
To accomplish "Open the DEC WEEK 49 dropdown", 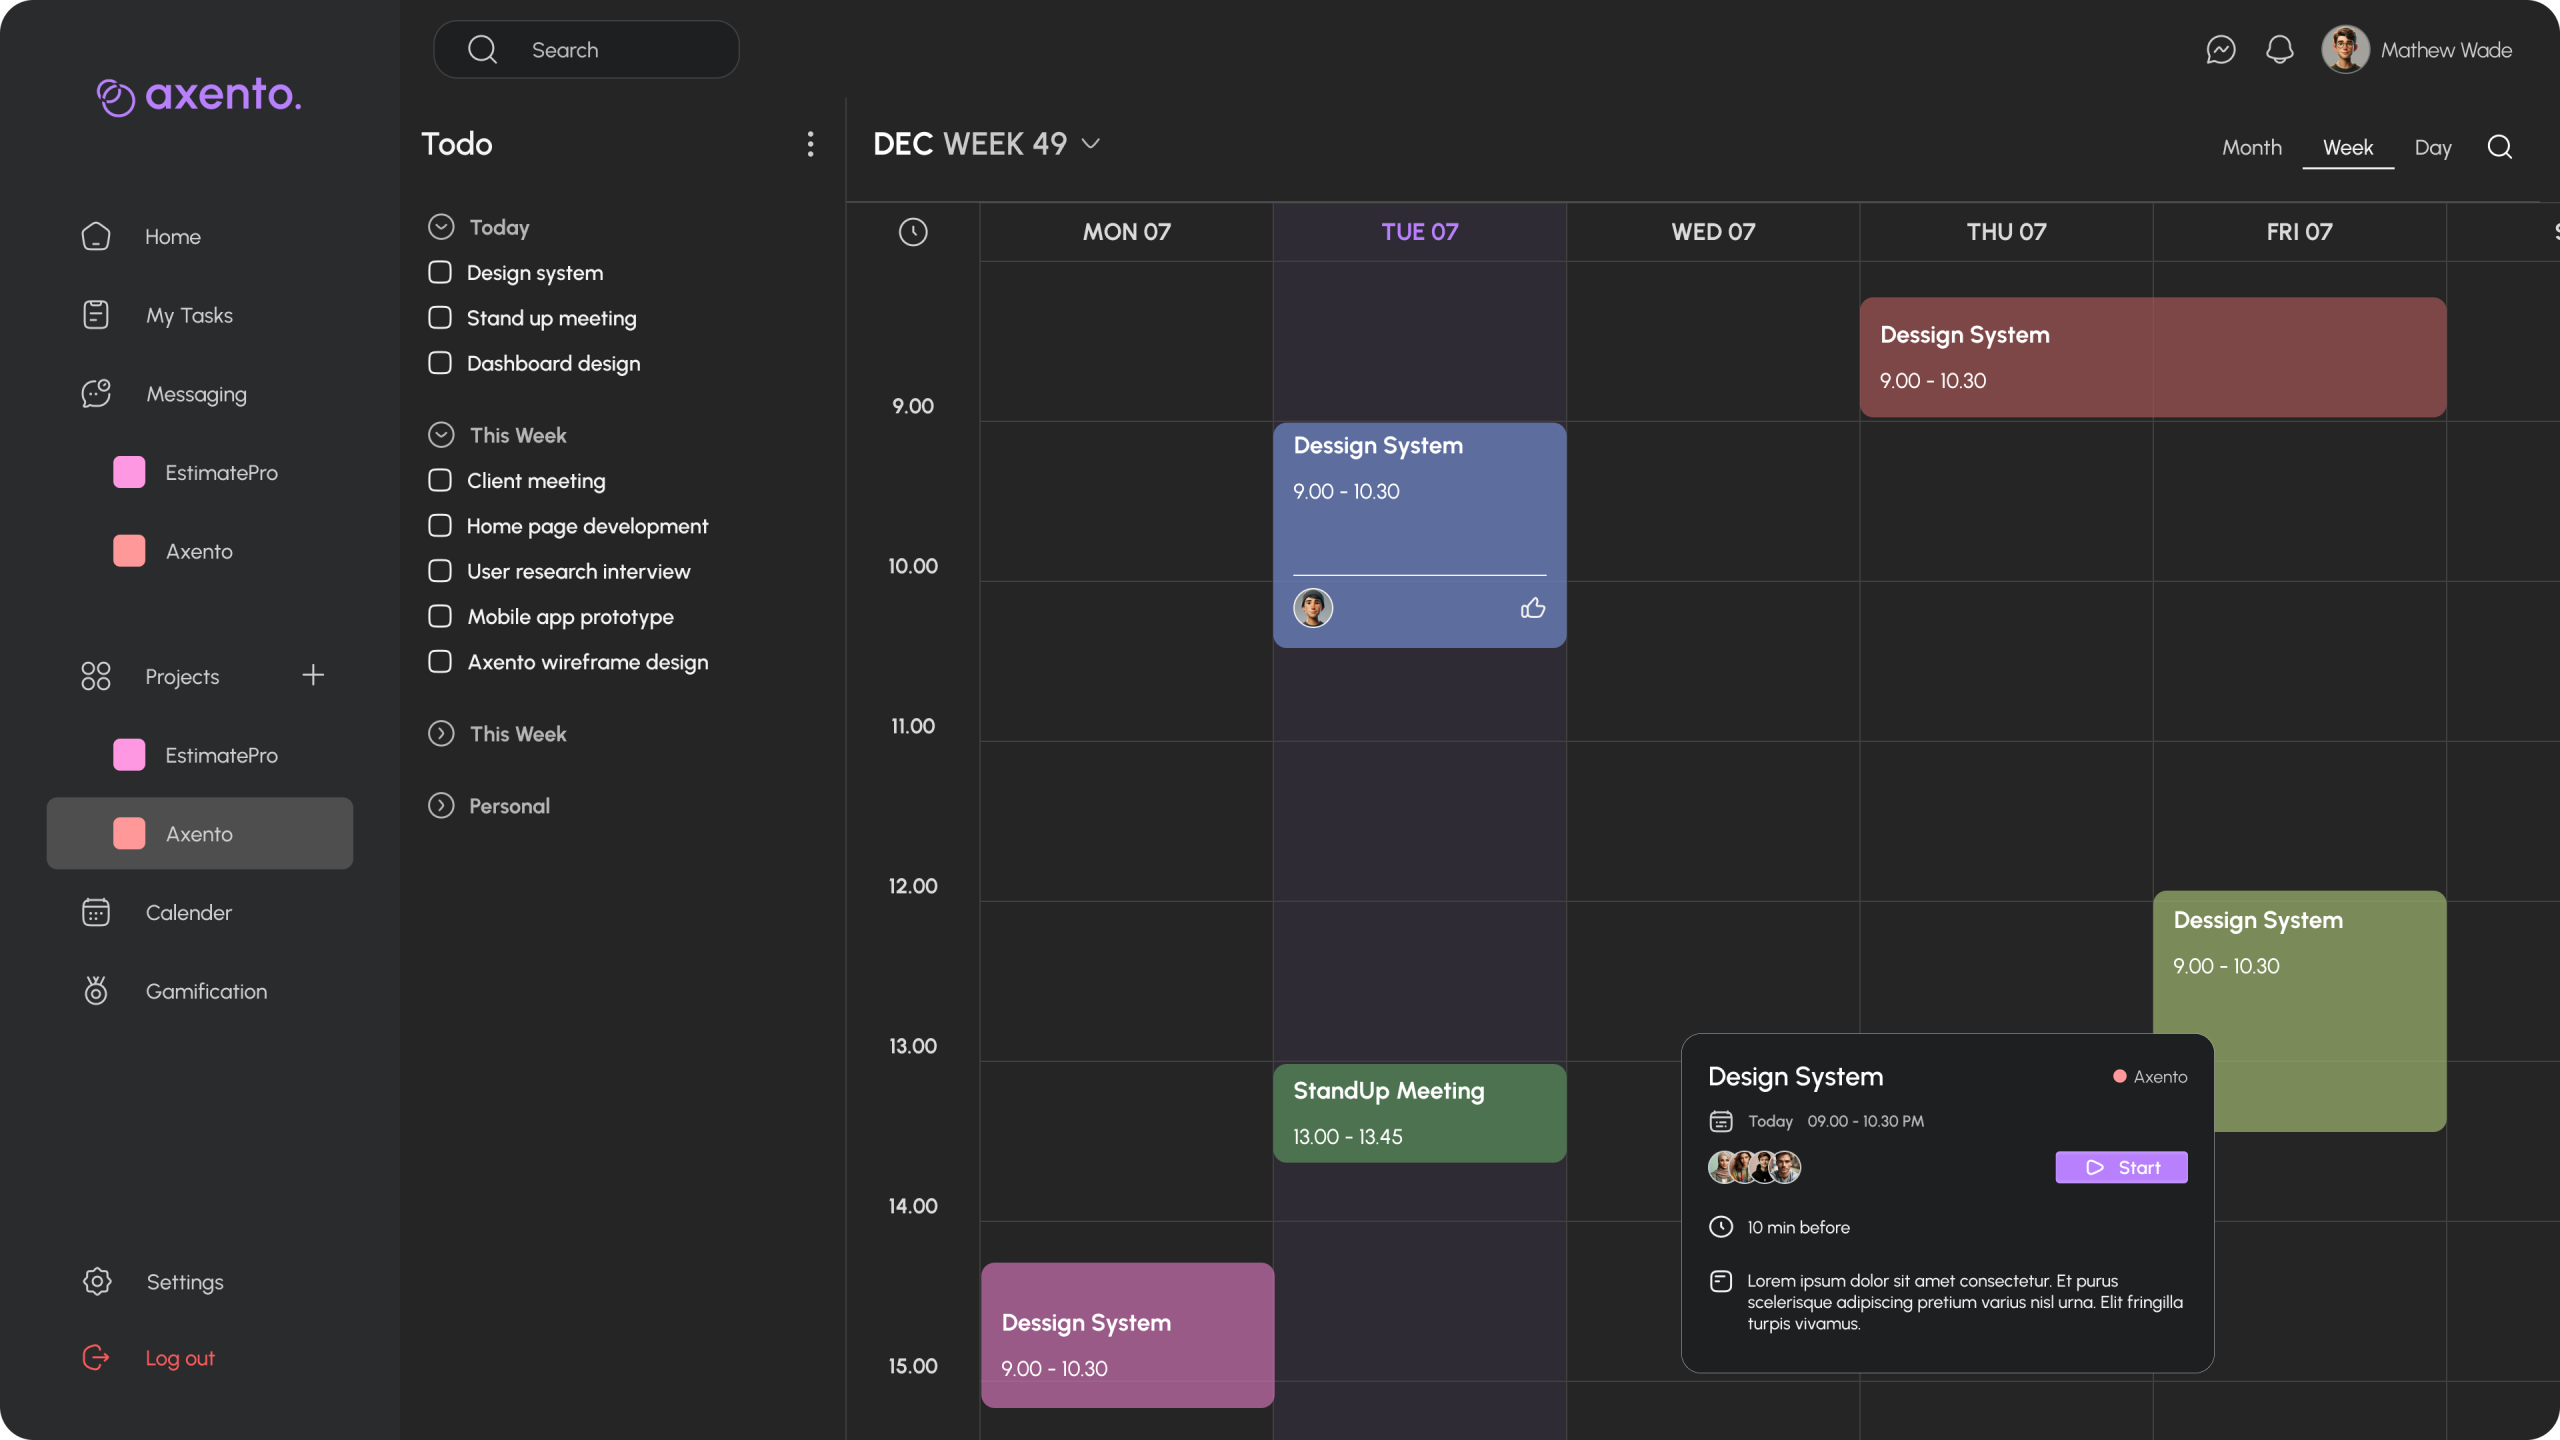I will tap(1091, 144).
